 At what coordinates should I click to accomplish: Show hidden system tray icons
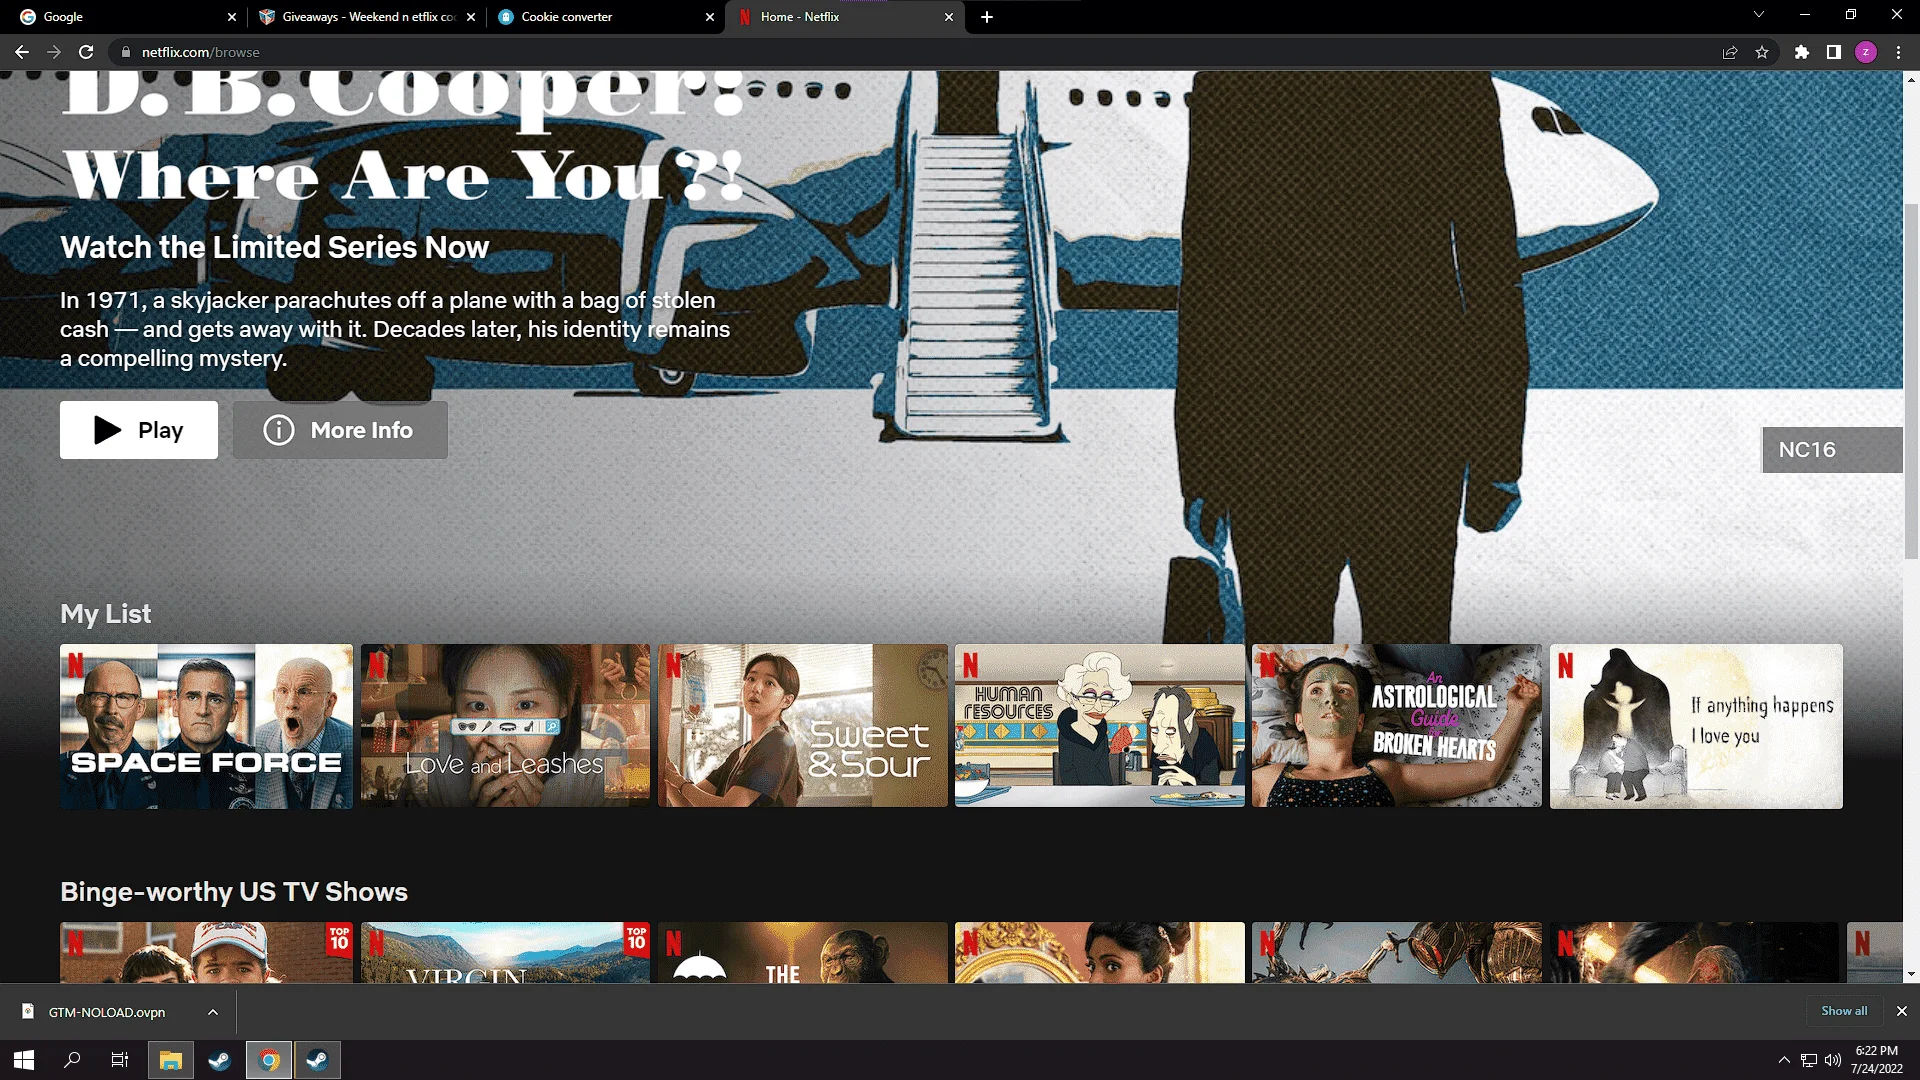point(1784,1060)
